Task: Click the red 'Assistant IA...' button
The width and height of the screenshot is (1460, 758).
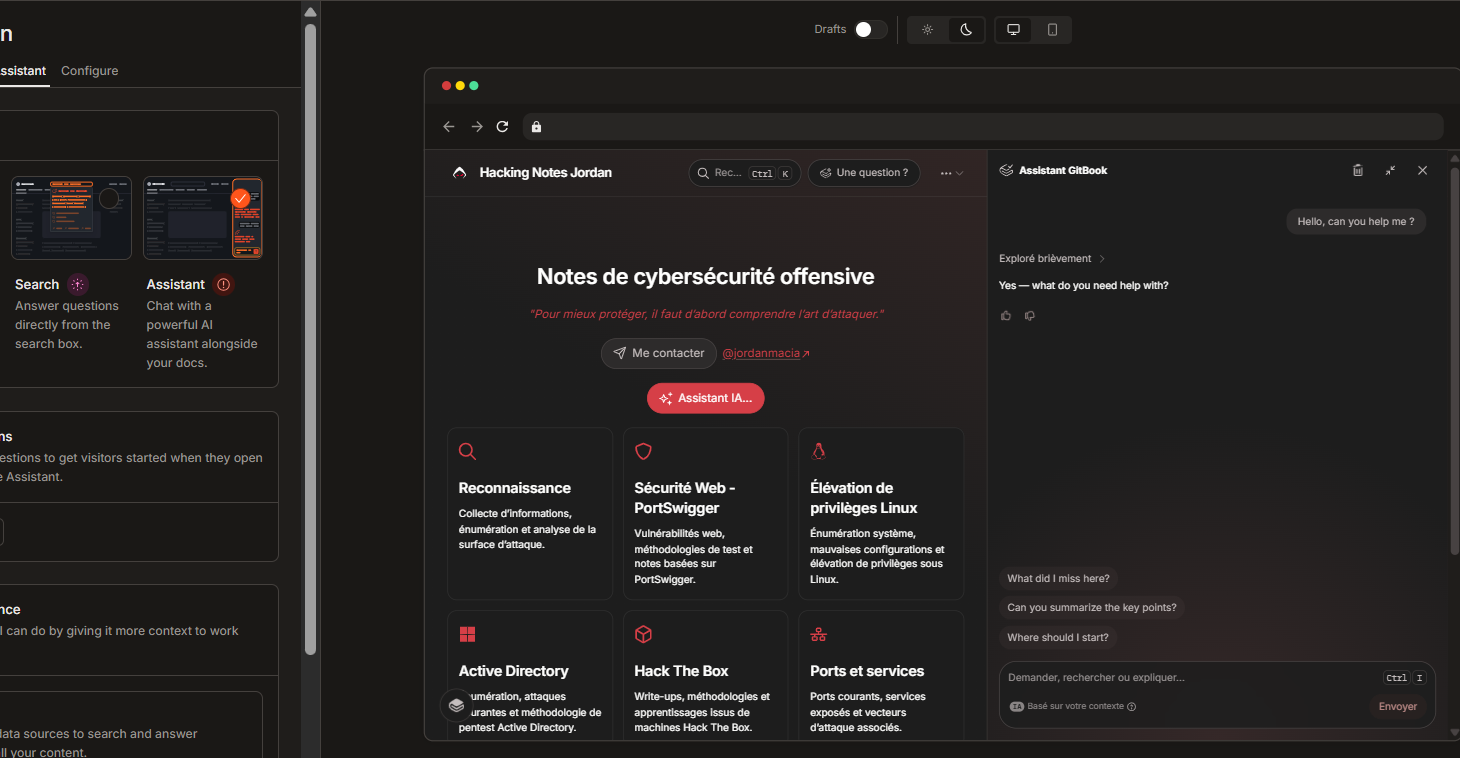Action: coord(706,398)
